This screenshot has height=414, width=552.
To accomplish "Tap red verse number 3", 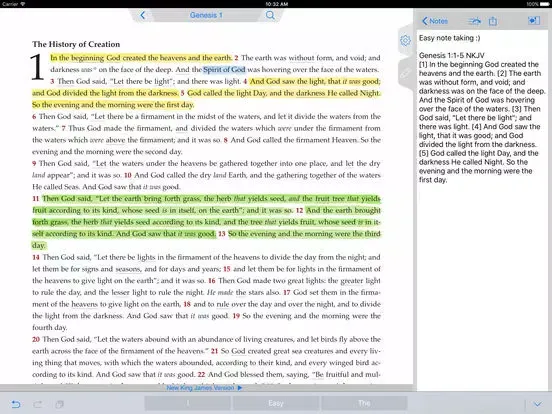I will [x=52, y=81].
